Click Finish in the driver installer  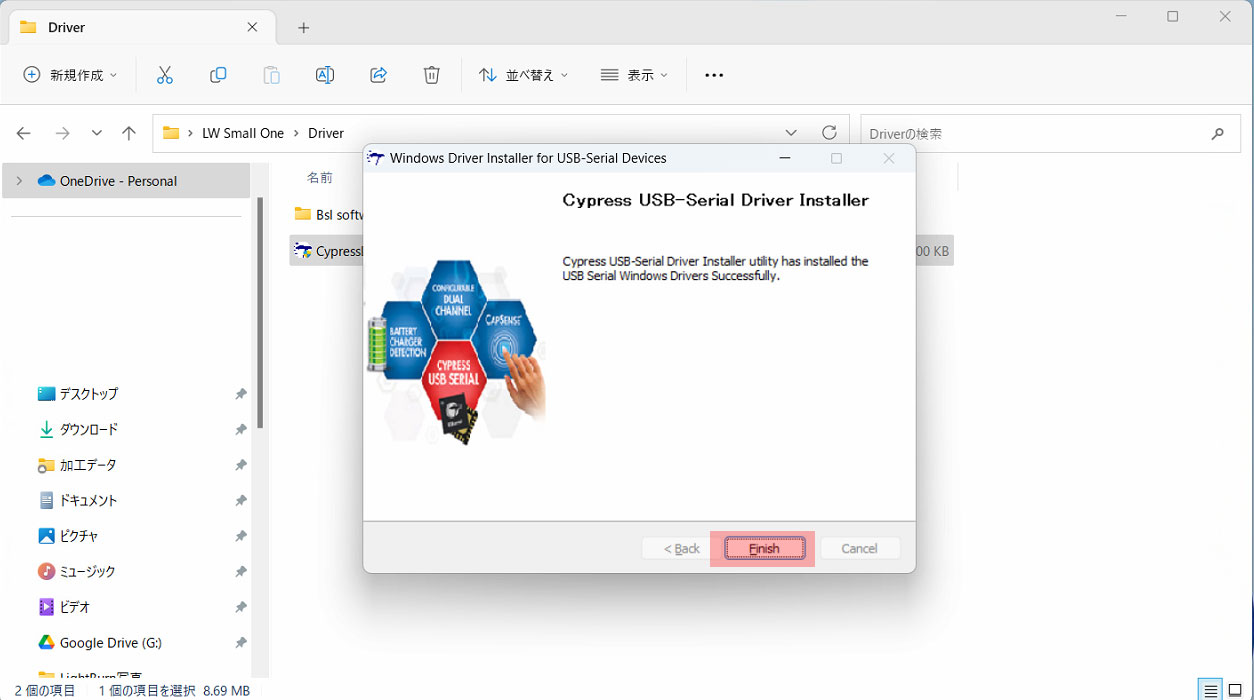click(x=764, y=548)
